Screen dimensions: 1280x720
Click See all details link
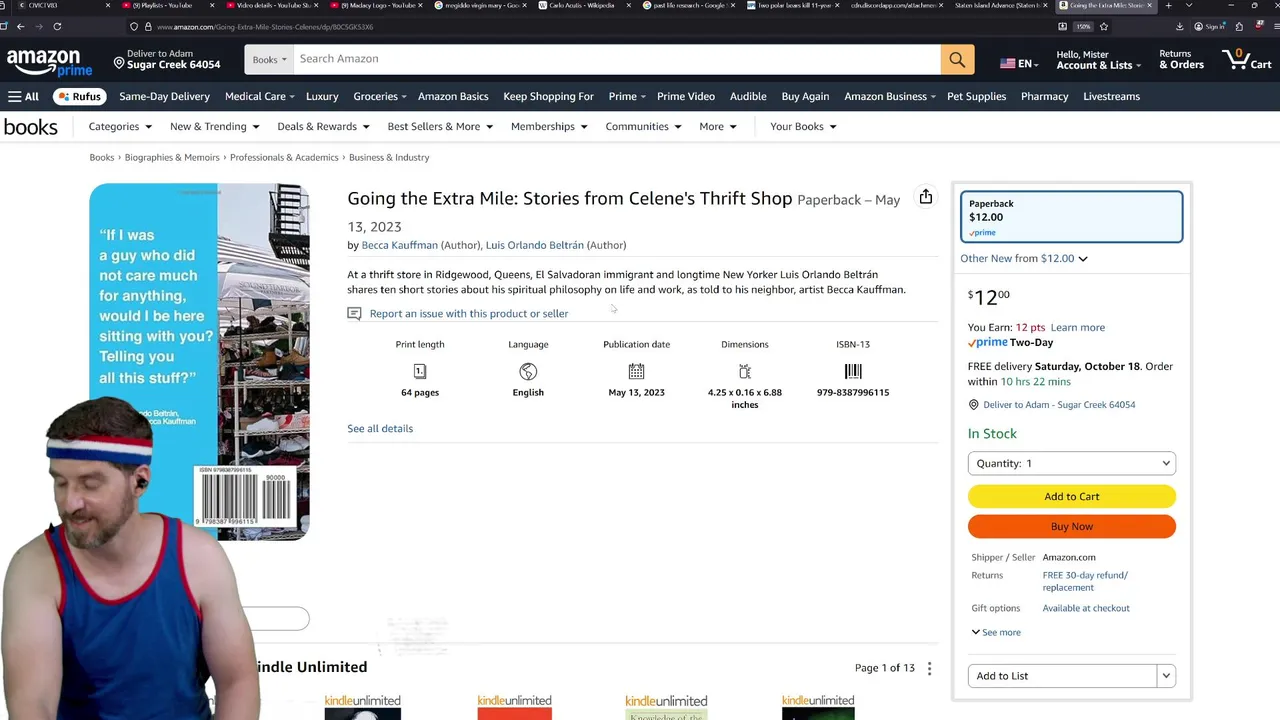(380, 428)
